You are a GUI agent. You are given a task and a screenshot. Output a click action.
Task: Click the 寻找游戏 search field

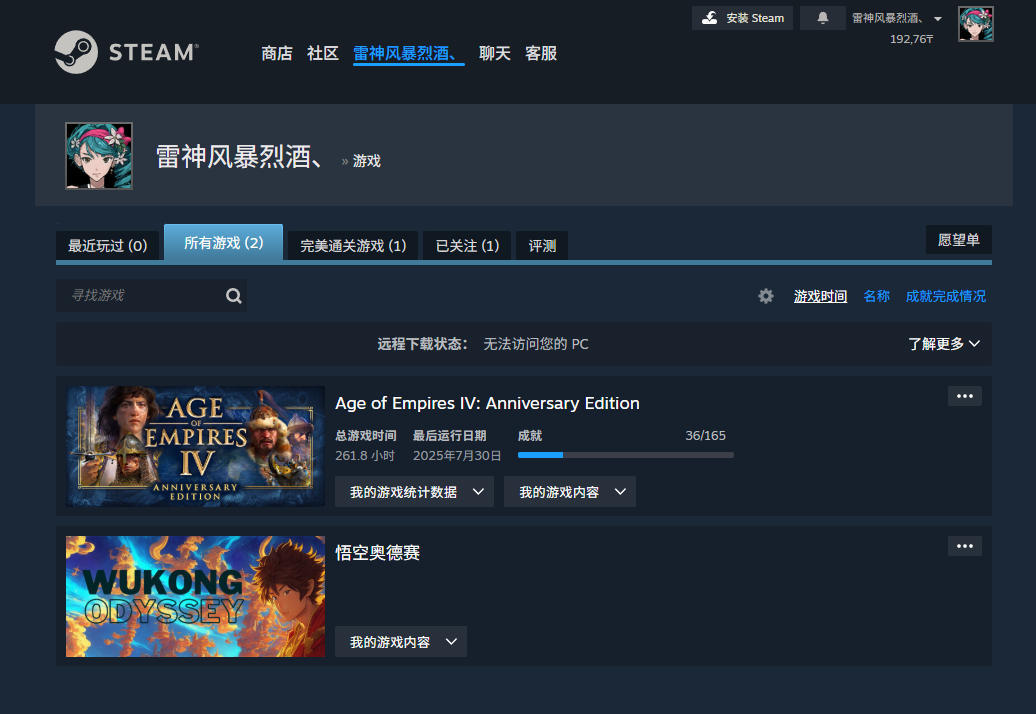pyautogui.click(x=140, y=296)
